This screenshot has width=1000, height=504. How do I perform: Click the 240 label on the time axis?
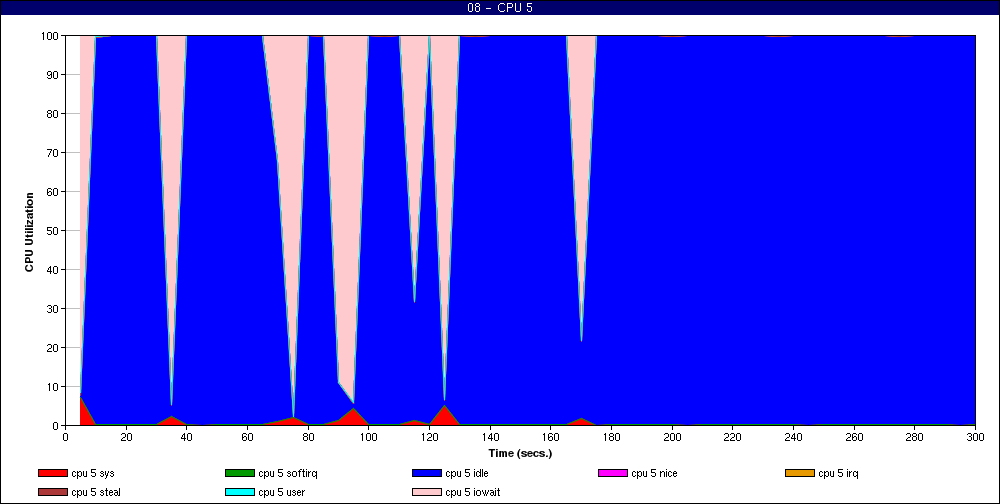tap(793, 437)
